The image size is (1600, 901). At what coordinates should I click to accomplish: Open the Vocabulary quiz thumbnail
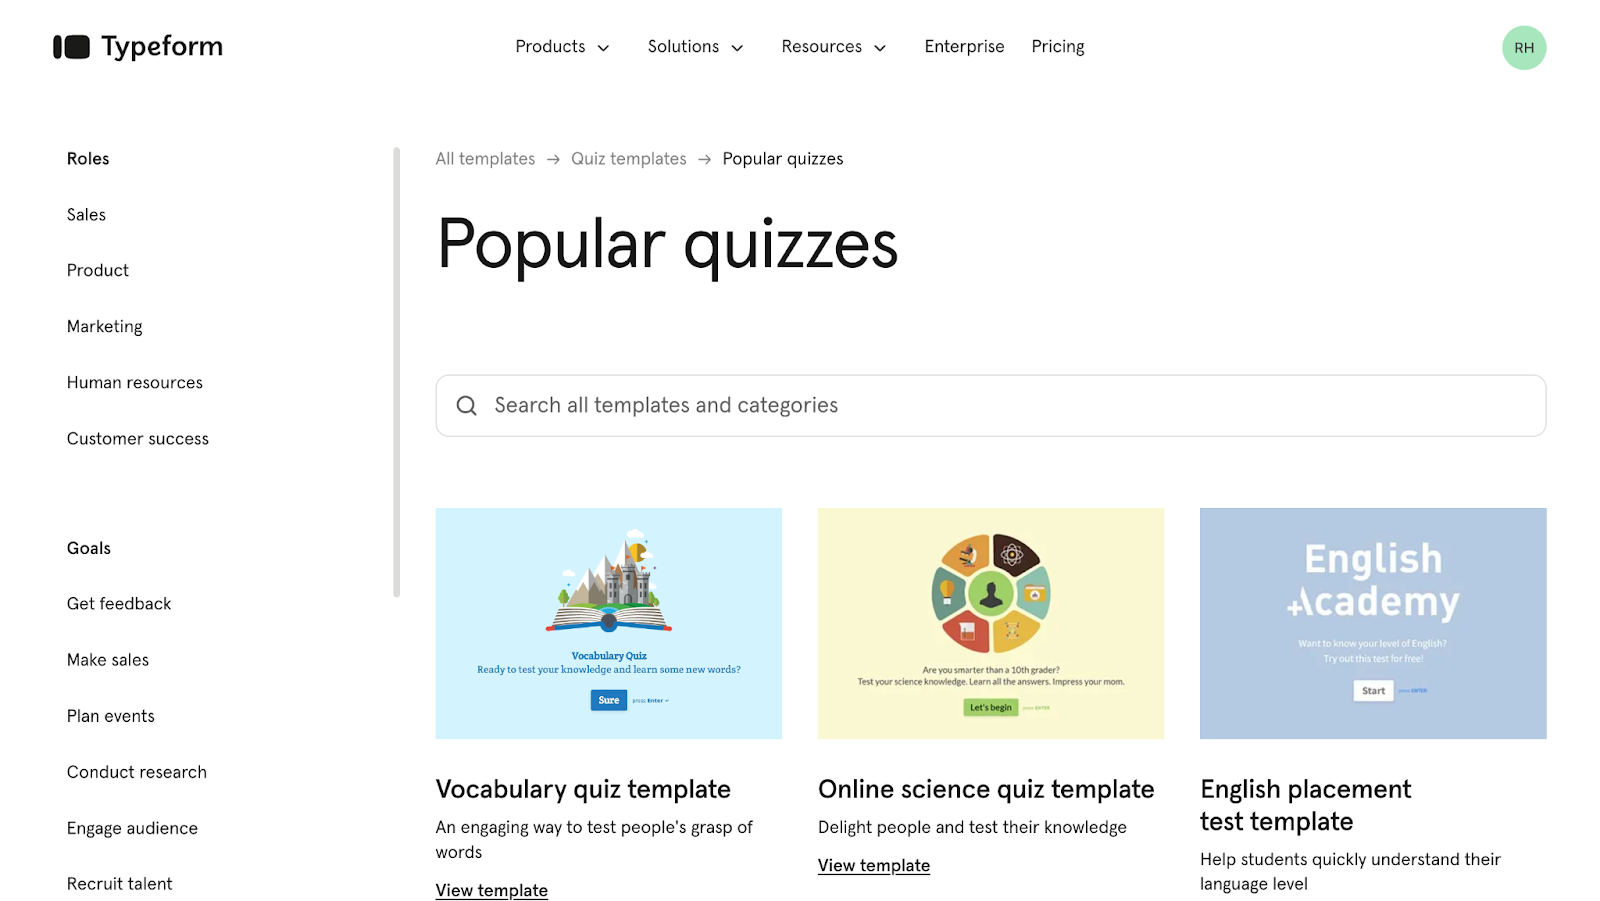609,624
